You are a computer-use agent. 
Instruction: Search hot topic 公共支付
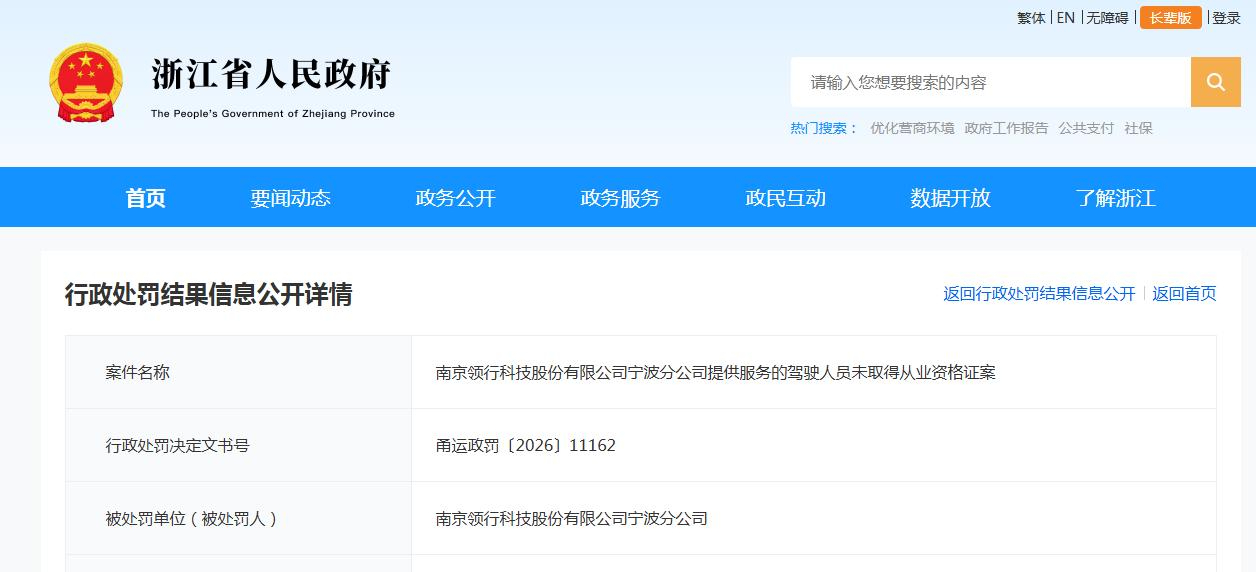click(1086, 128)
